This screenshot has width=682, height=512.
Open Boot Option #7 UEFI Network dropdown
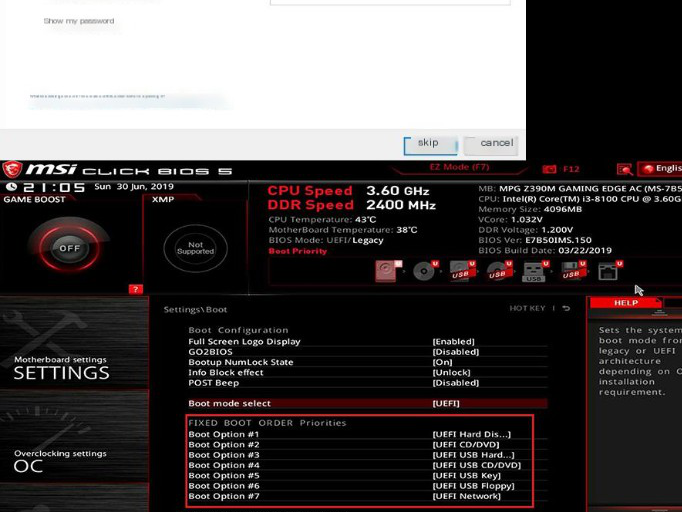click(466, 497)
